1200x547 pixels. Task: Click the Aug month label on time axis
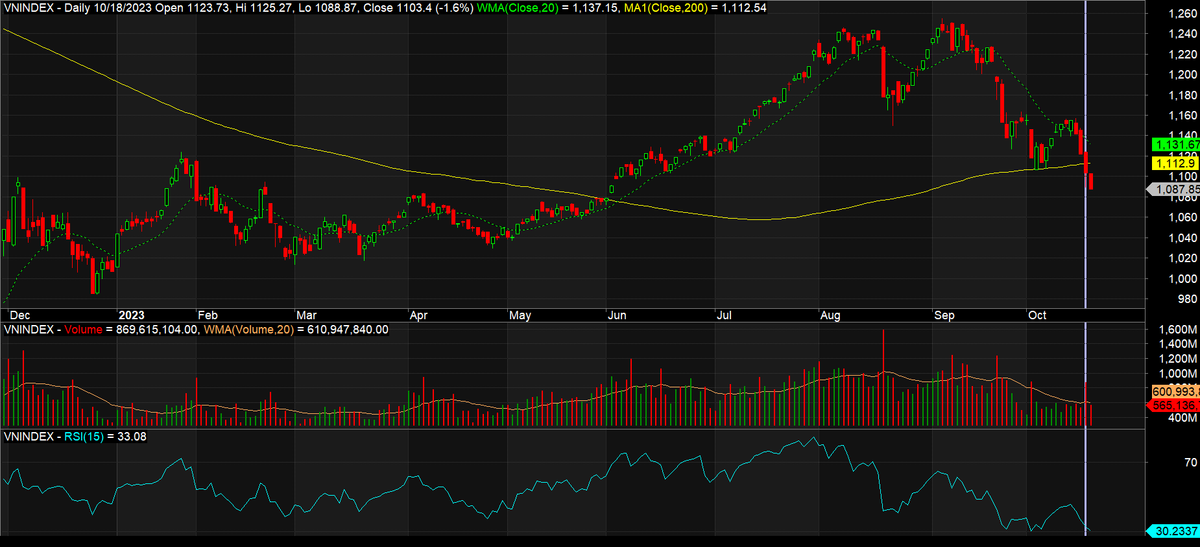click(x=830, y=314)
